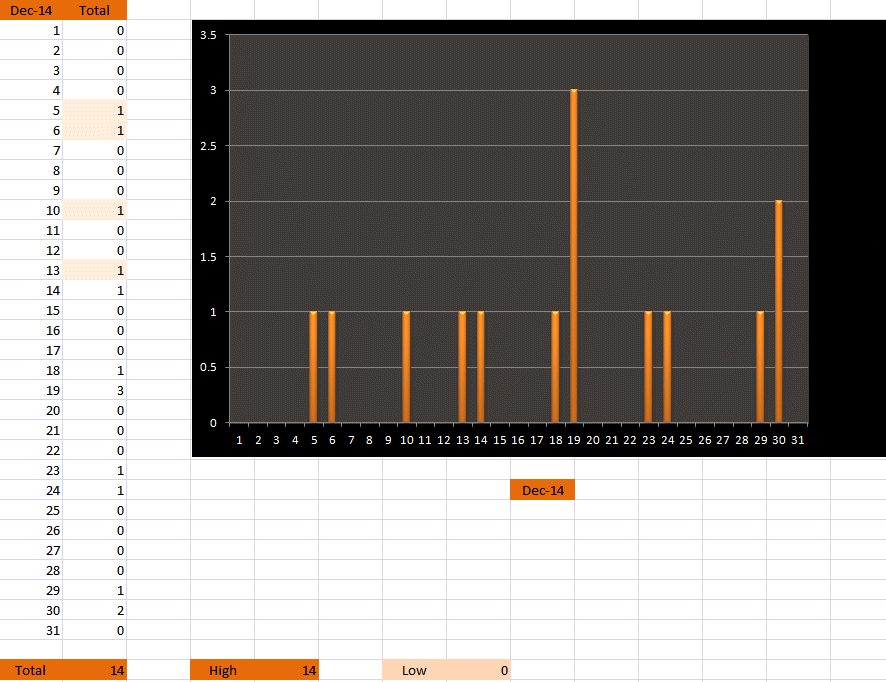This screenshot has height=682, width=886.
Task: Select the High label cell
Action: point(223,670)
